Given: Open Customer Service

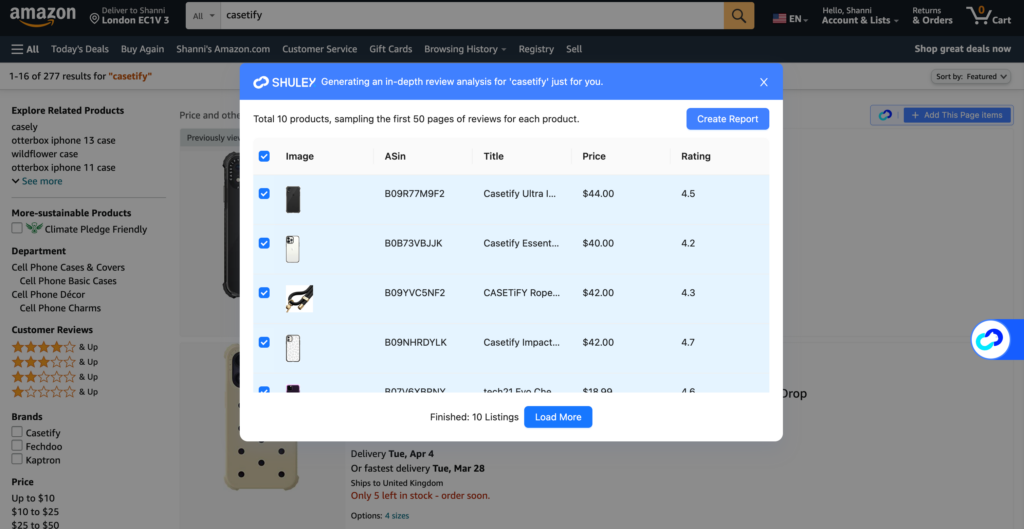Looking at the screenshot, I should (x=319, y=49).
